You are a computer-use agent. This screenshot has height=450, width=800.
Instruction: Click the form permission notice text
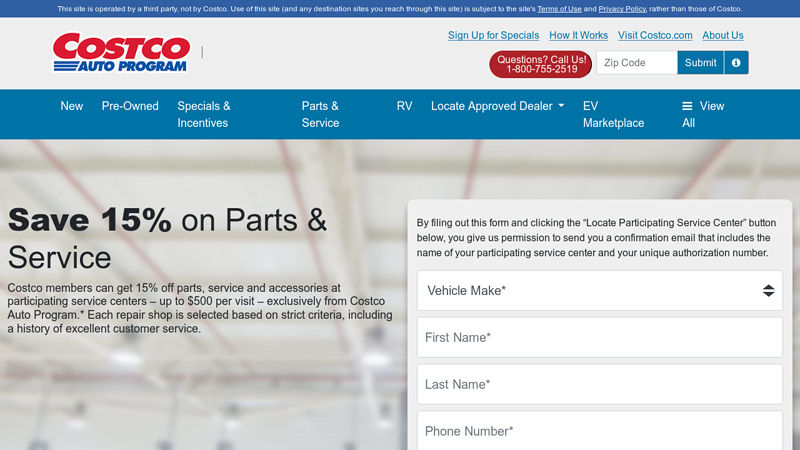pos(596,238)
